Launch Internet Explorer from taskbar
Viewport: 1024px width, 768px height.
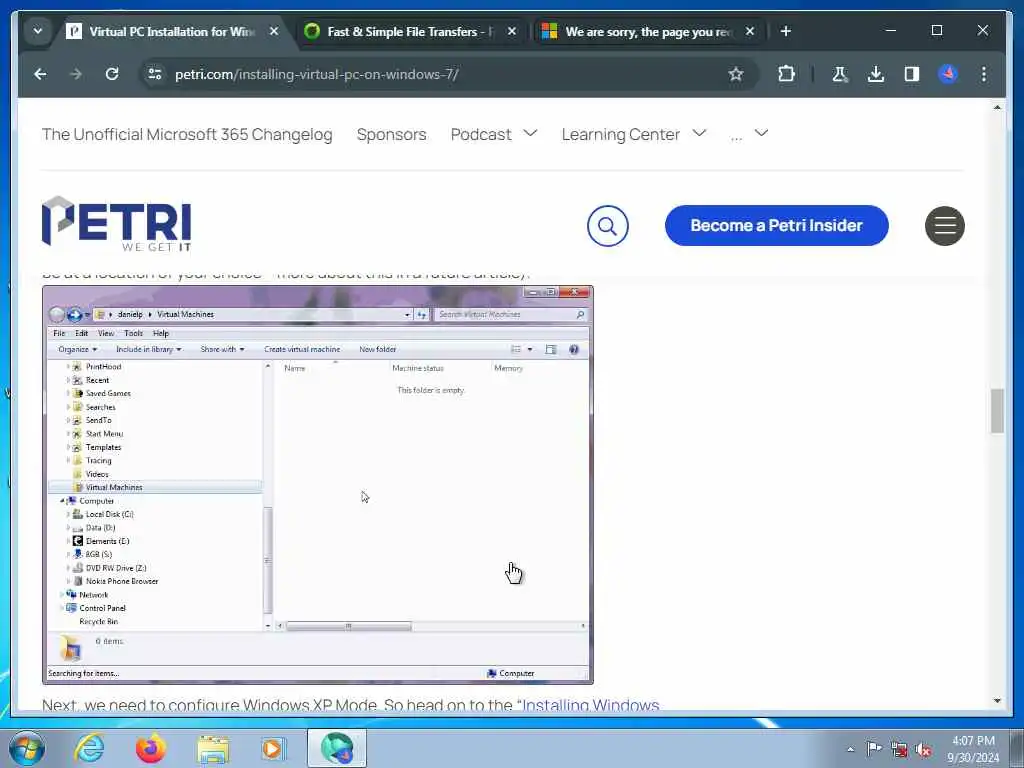pyautogui.click(x=89, y=748)
